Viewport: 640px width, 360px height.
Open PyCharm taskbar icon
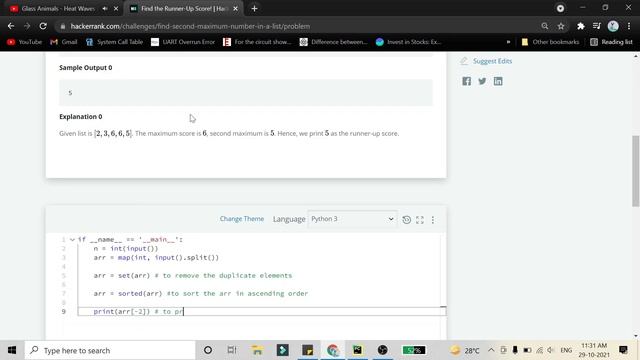click(358, 350)
